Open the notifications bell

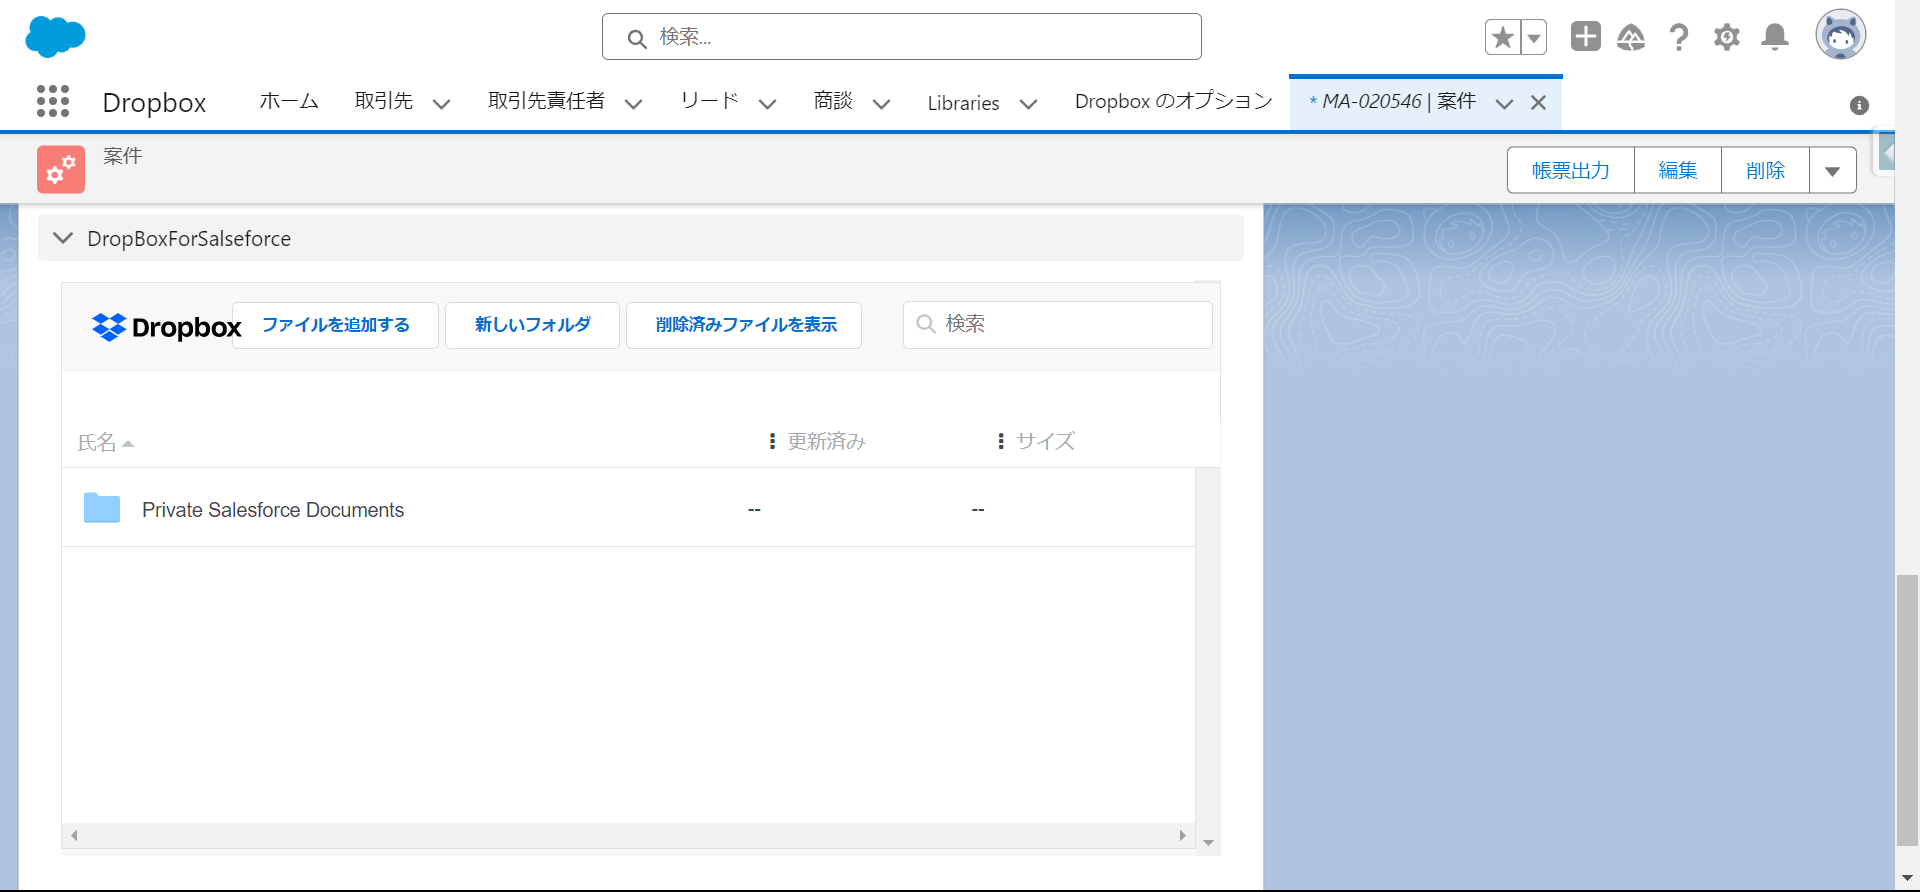point(1775,38)
